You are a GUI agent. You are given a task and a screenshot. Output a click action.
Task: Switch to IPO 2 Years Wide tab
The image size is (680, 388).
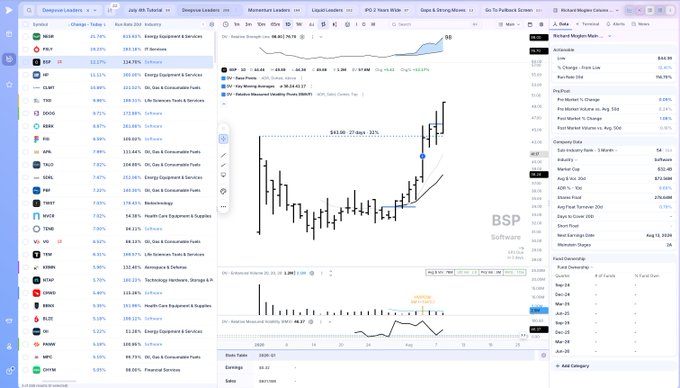(x=386, y=10)
